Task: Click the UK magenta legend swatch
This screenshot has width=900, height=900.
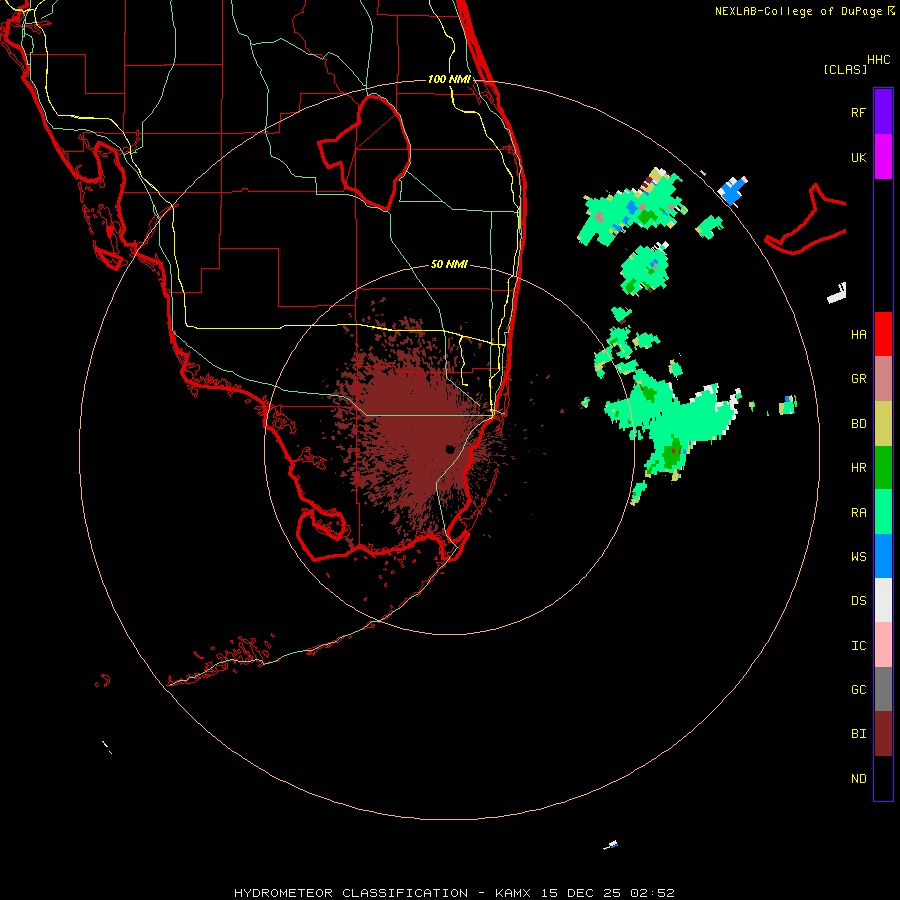Action: pyautogui.click(x=883, y=157)
